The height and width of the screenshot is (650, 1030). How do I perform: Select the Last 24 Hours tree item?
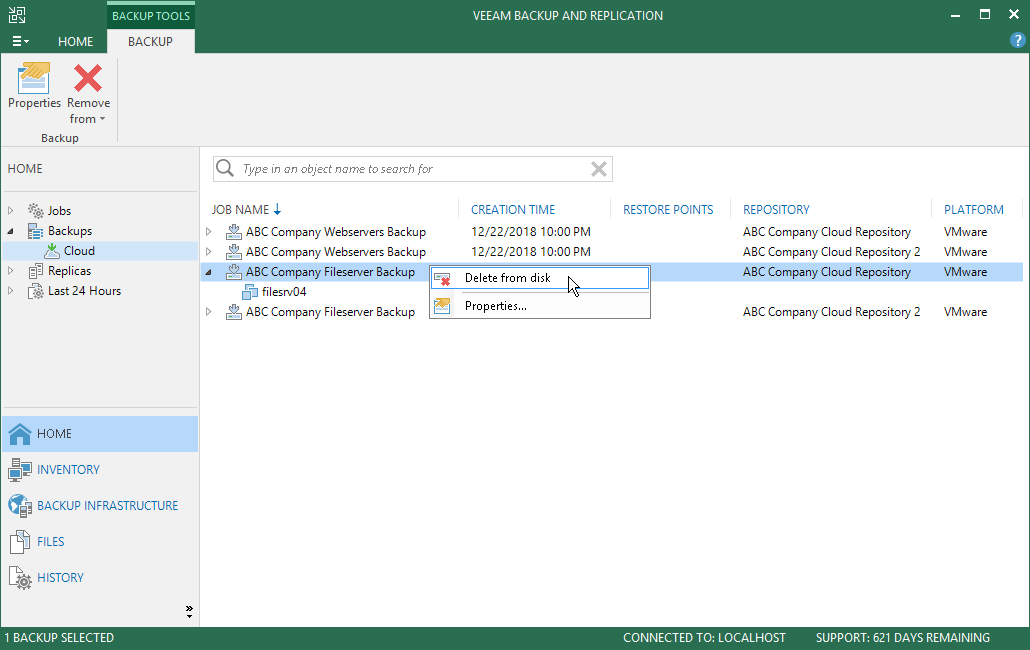pos(84,291)
